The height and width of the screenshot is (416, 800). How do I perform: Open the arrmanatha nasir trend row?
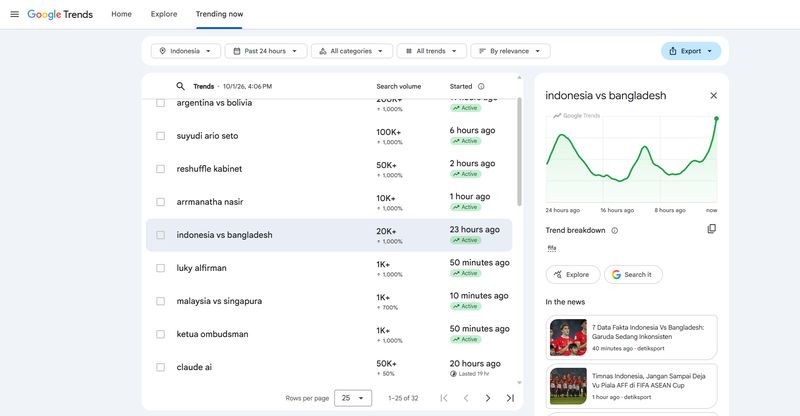pyautogui.click(x=329, y=202)
